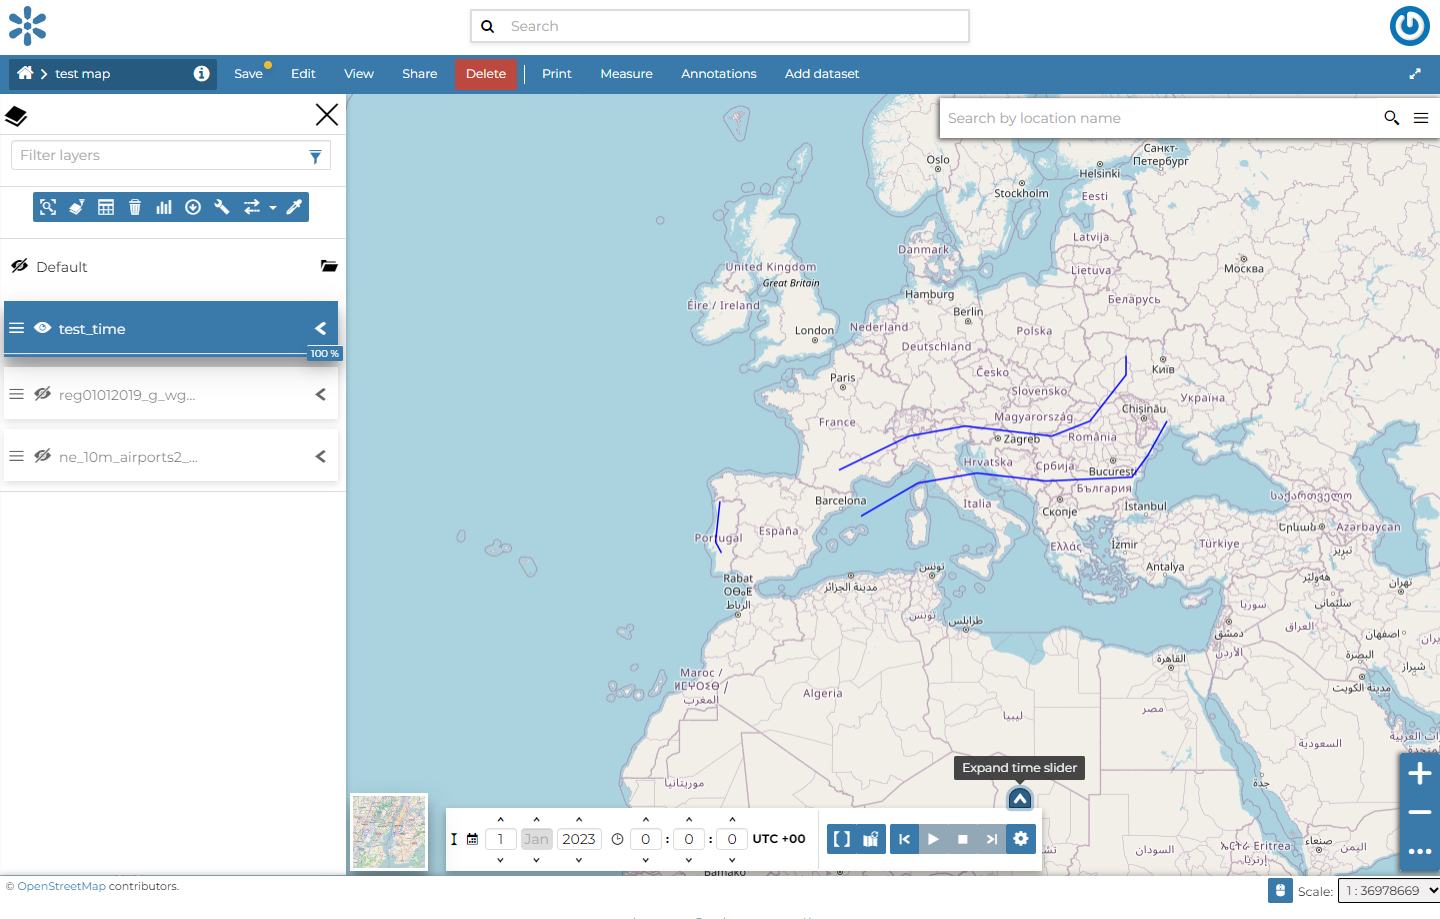Click the export data download icon
This screenshot has height=919, width=1440.
[193, 207]
